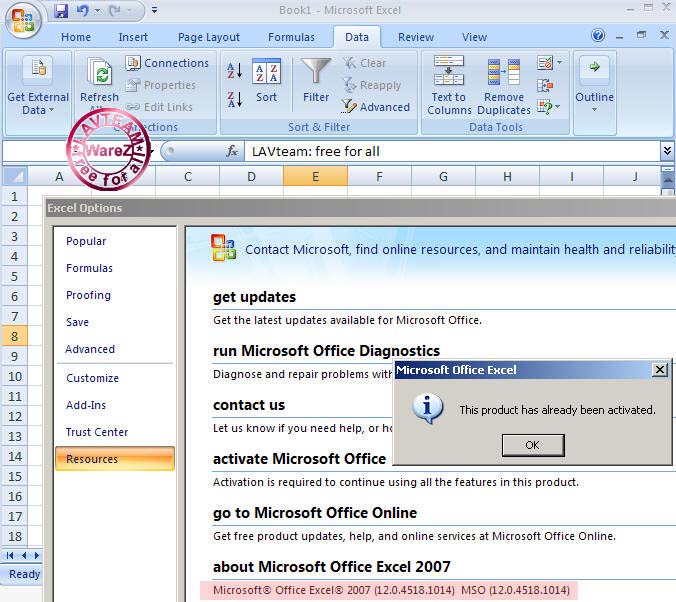Click Remove Duplicates
This screenshot has height=602, width=676.
tap(504, 85)
